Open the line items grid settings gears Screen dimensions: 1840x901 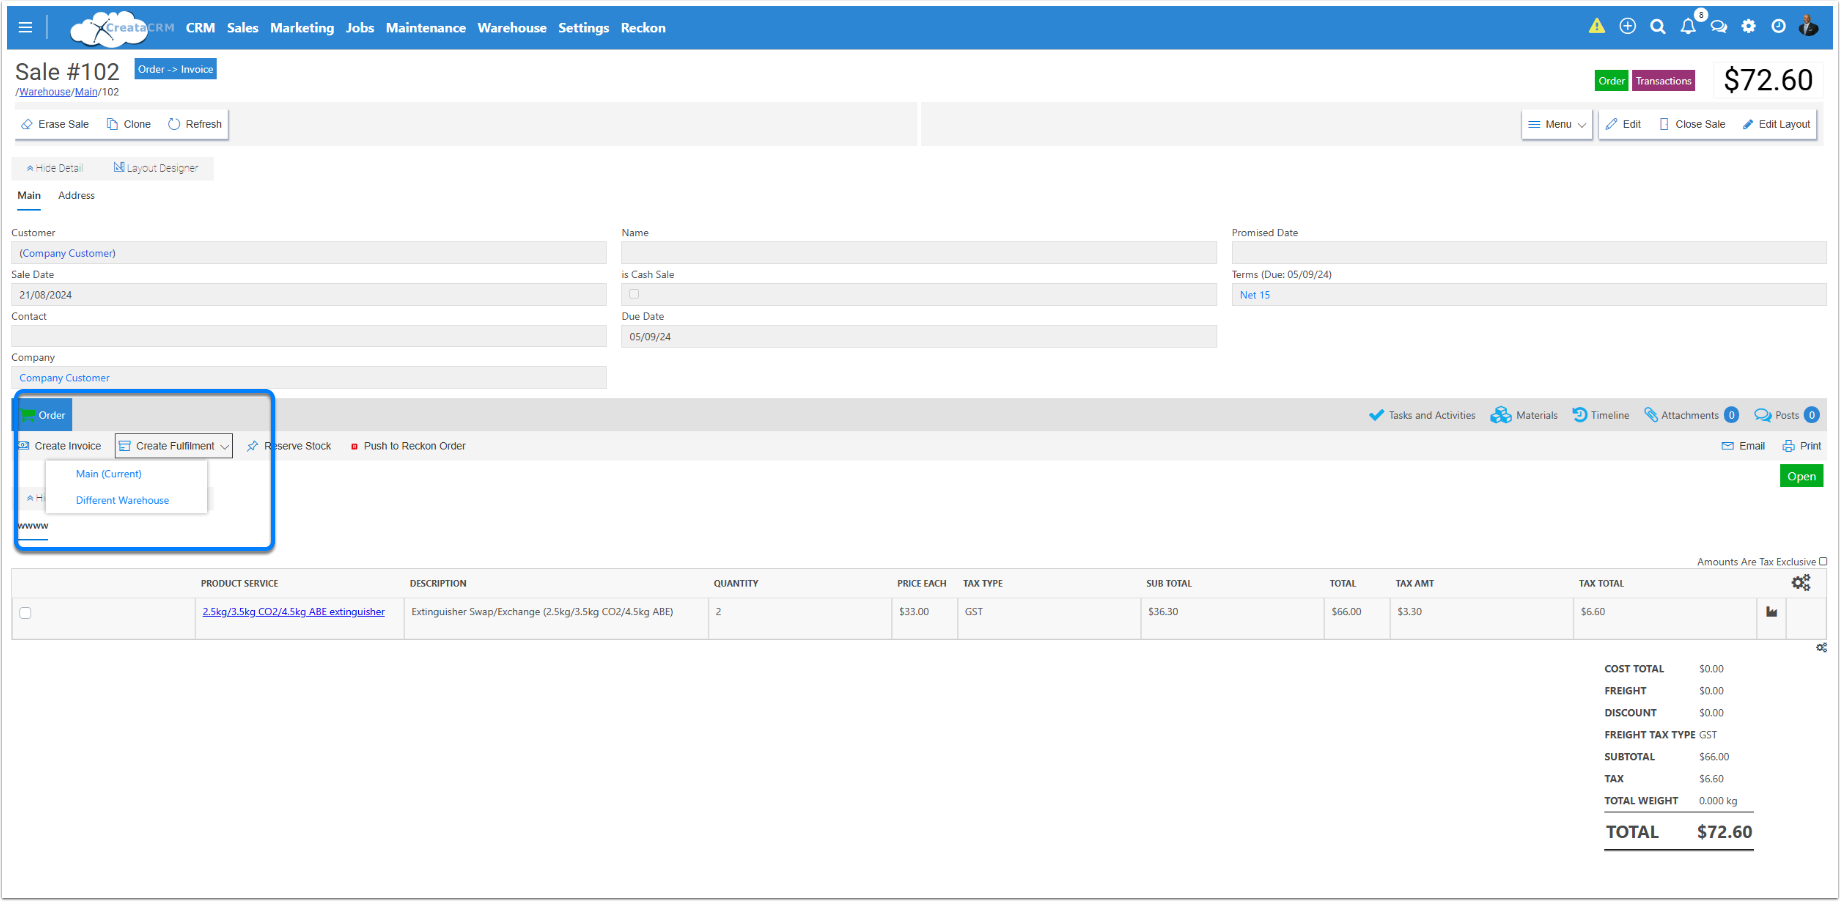[x=1800, y=583]
